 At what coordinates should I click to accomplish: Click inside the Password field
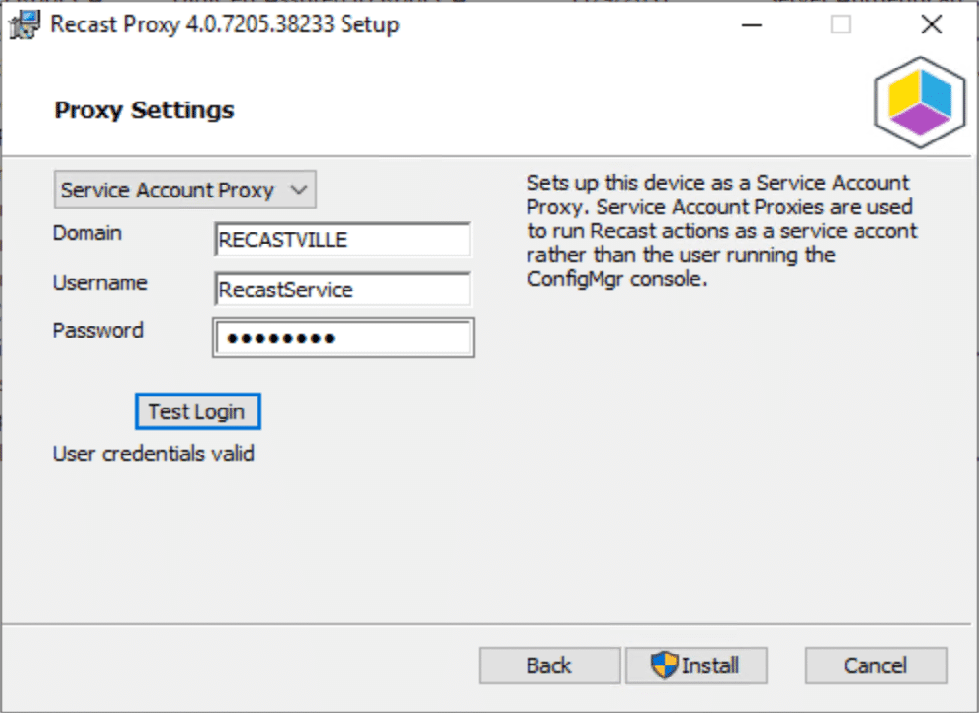(342, 337)
